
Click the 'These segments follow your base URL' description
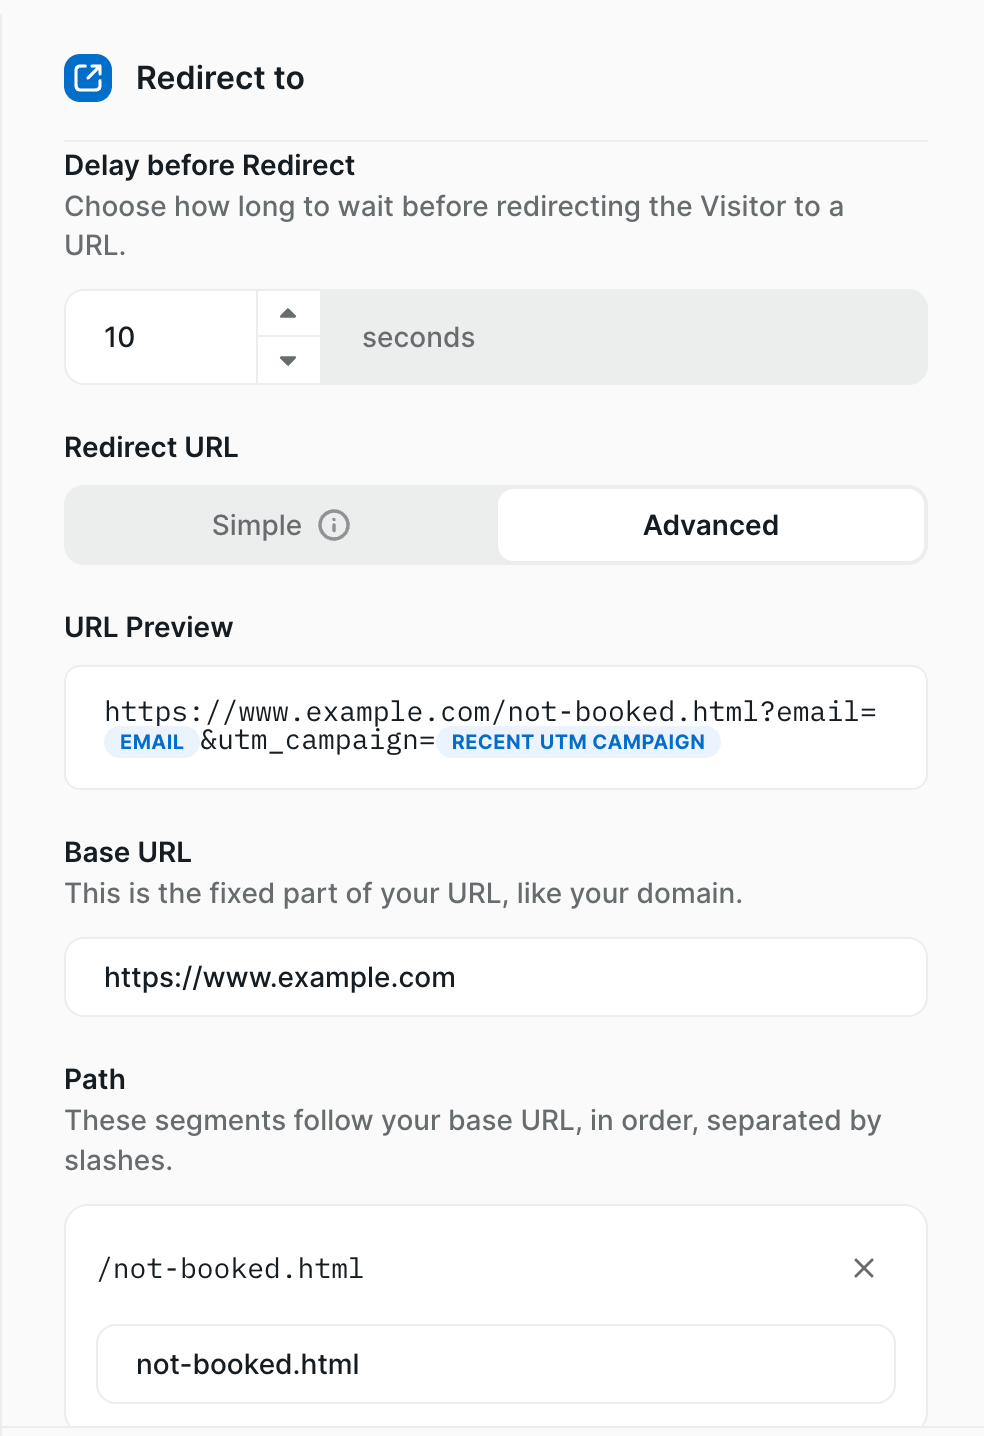(473, 1140)
